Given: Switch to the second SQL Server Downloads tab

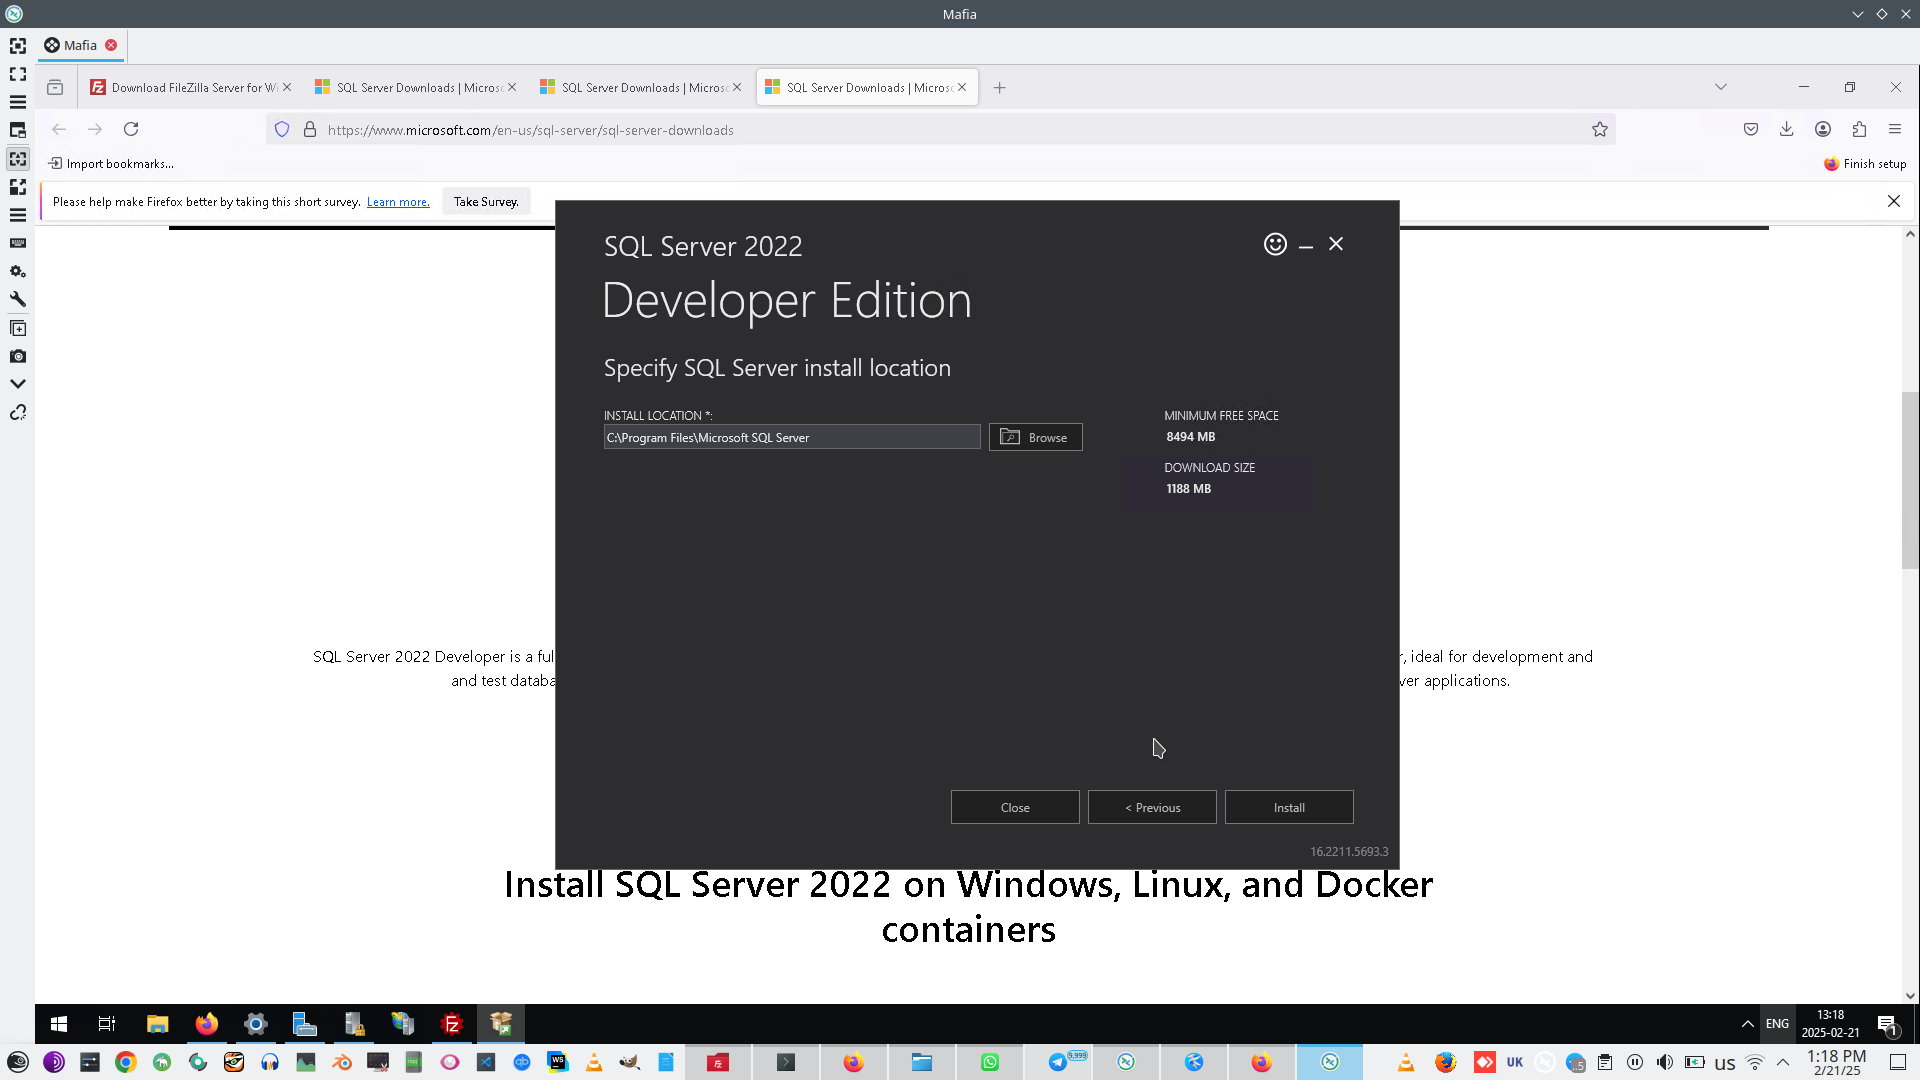Looking at the screenshot, I should pos(640,87).
